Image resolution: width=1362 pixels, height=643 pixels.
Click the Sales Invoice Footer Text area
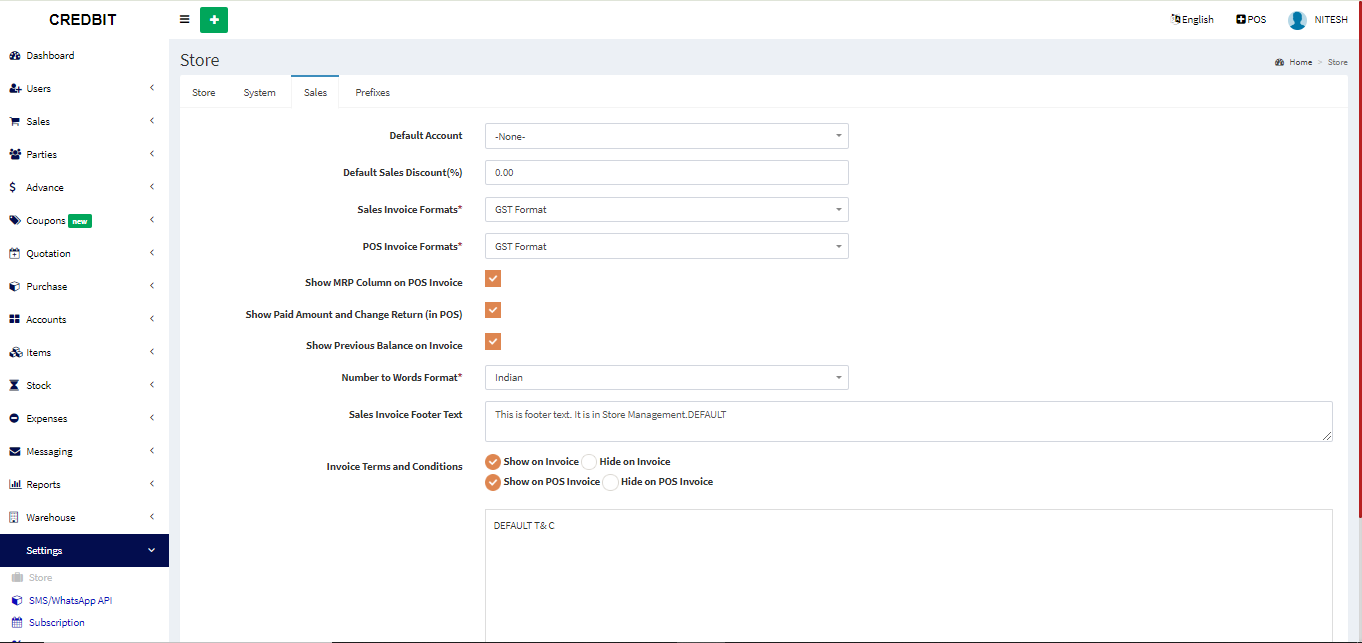pyautogui.click(x=909, y=421)
